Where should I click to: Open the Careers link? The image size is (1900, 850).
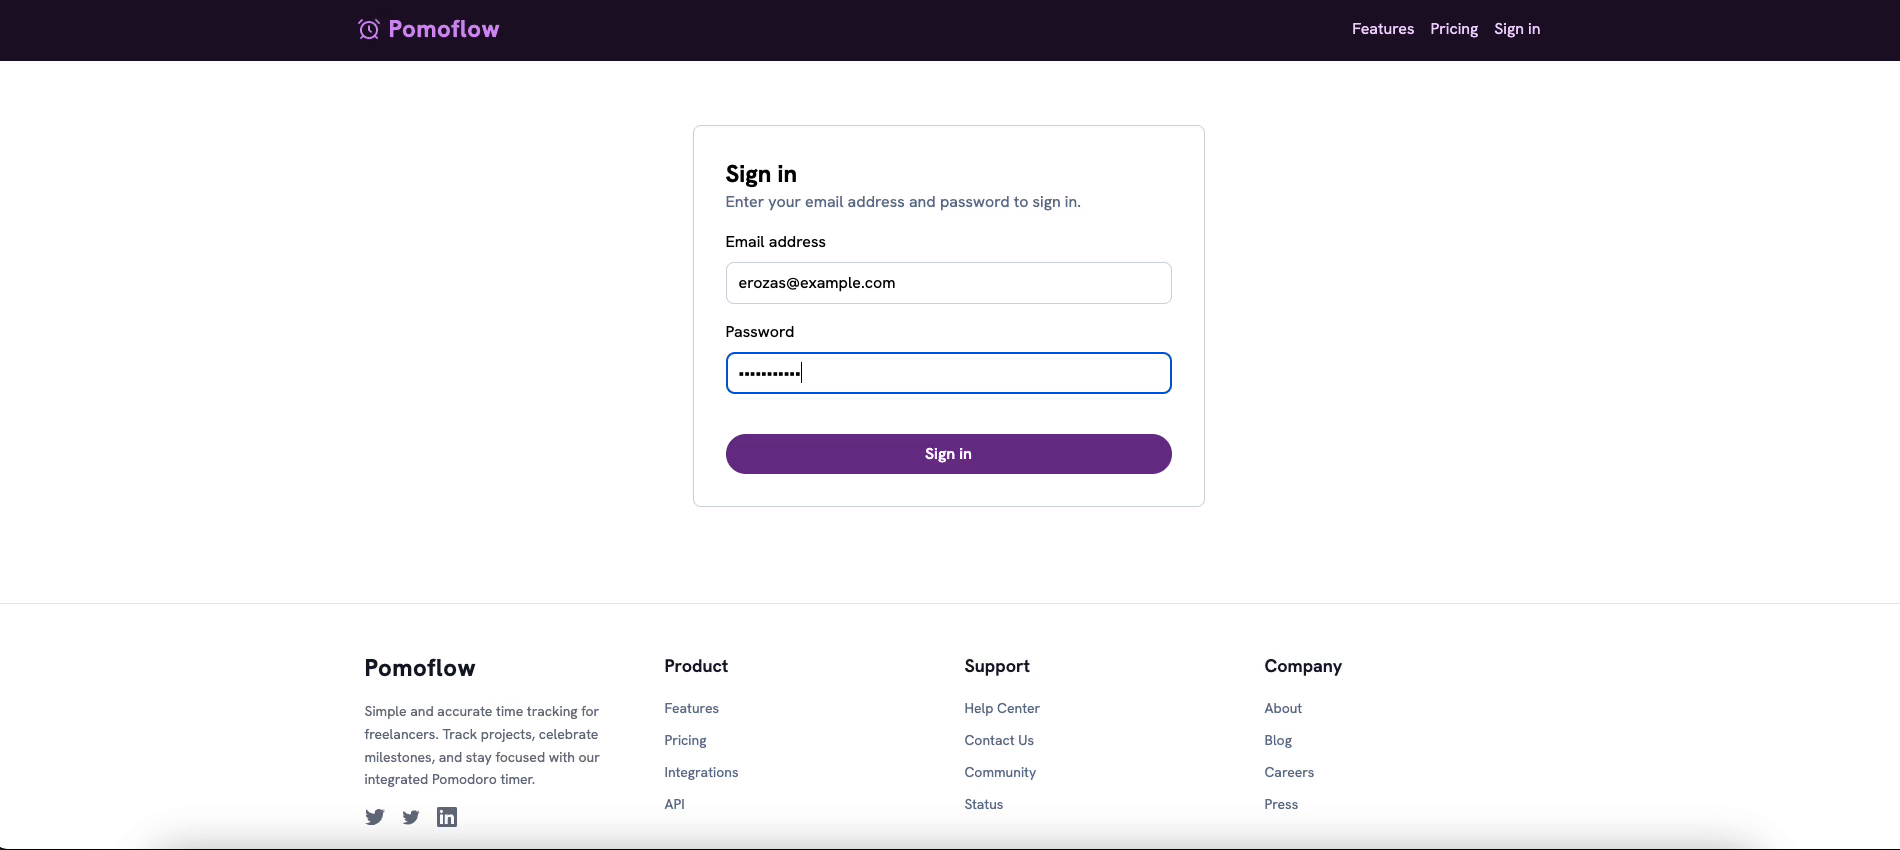tap(1288, 772)
